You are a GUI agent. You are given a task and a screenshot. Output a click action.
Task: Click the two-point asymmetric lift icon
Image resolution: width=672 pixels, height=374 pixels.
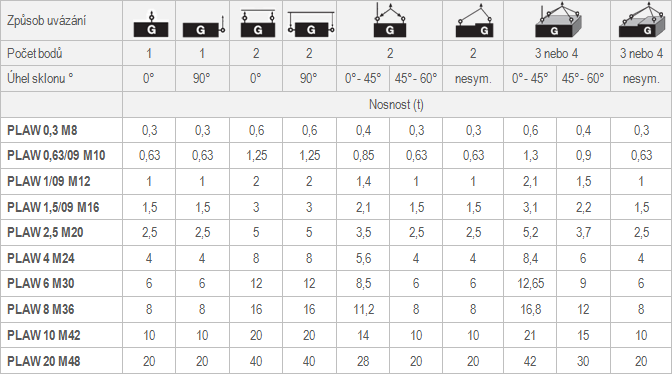(x=474, y=21)
